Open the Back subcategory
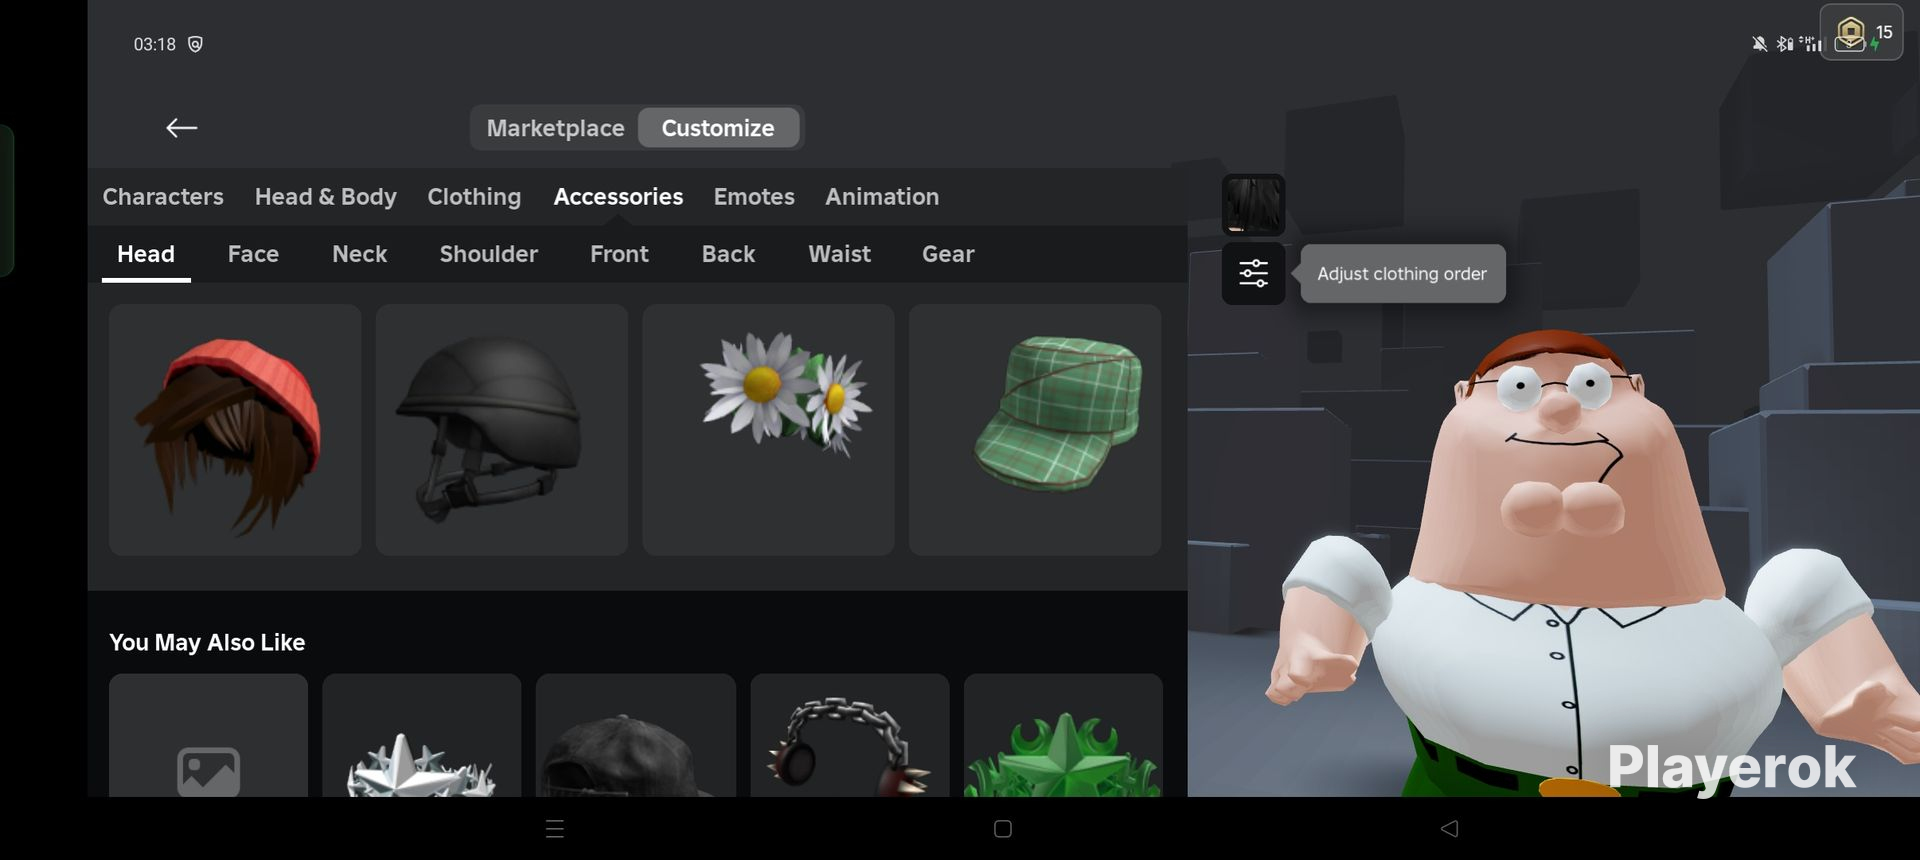The height and width of the screenshot is (860, 1920). pos(728,254)
